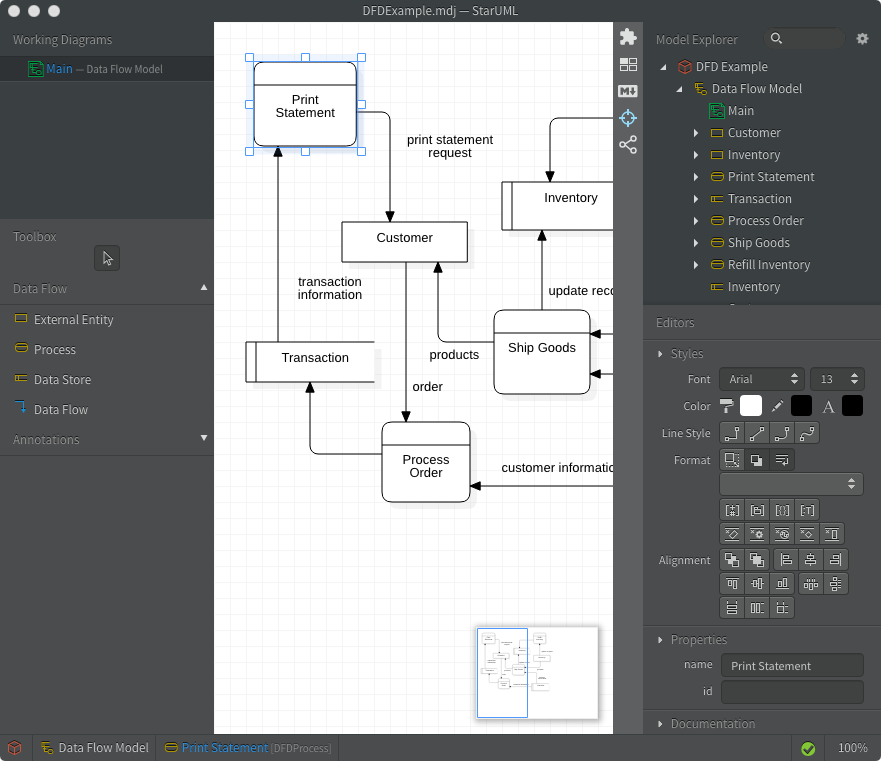Screen dimensions: 881x761
Task: Select the pointer tool in the Toolbox
Action: [x=107, y=258]
